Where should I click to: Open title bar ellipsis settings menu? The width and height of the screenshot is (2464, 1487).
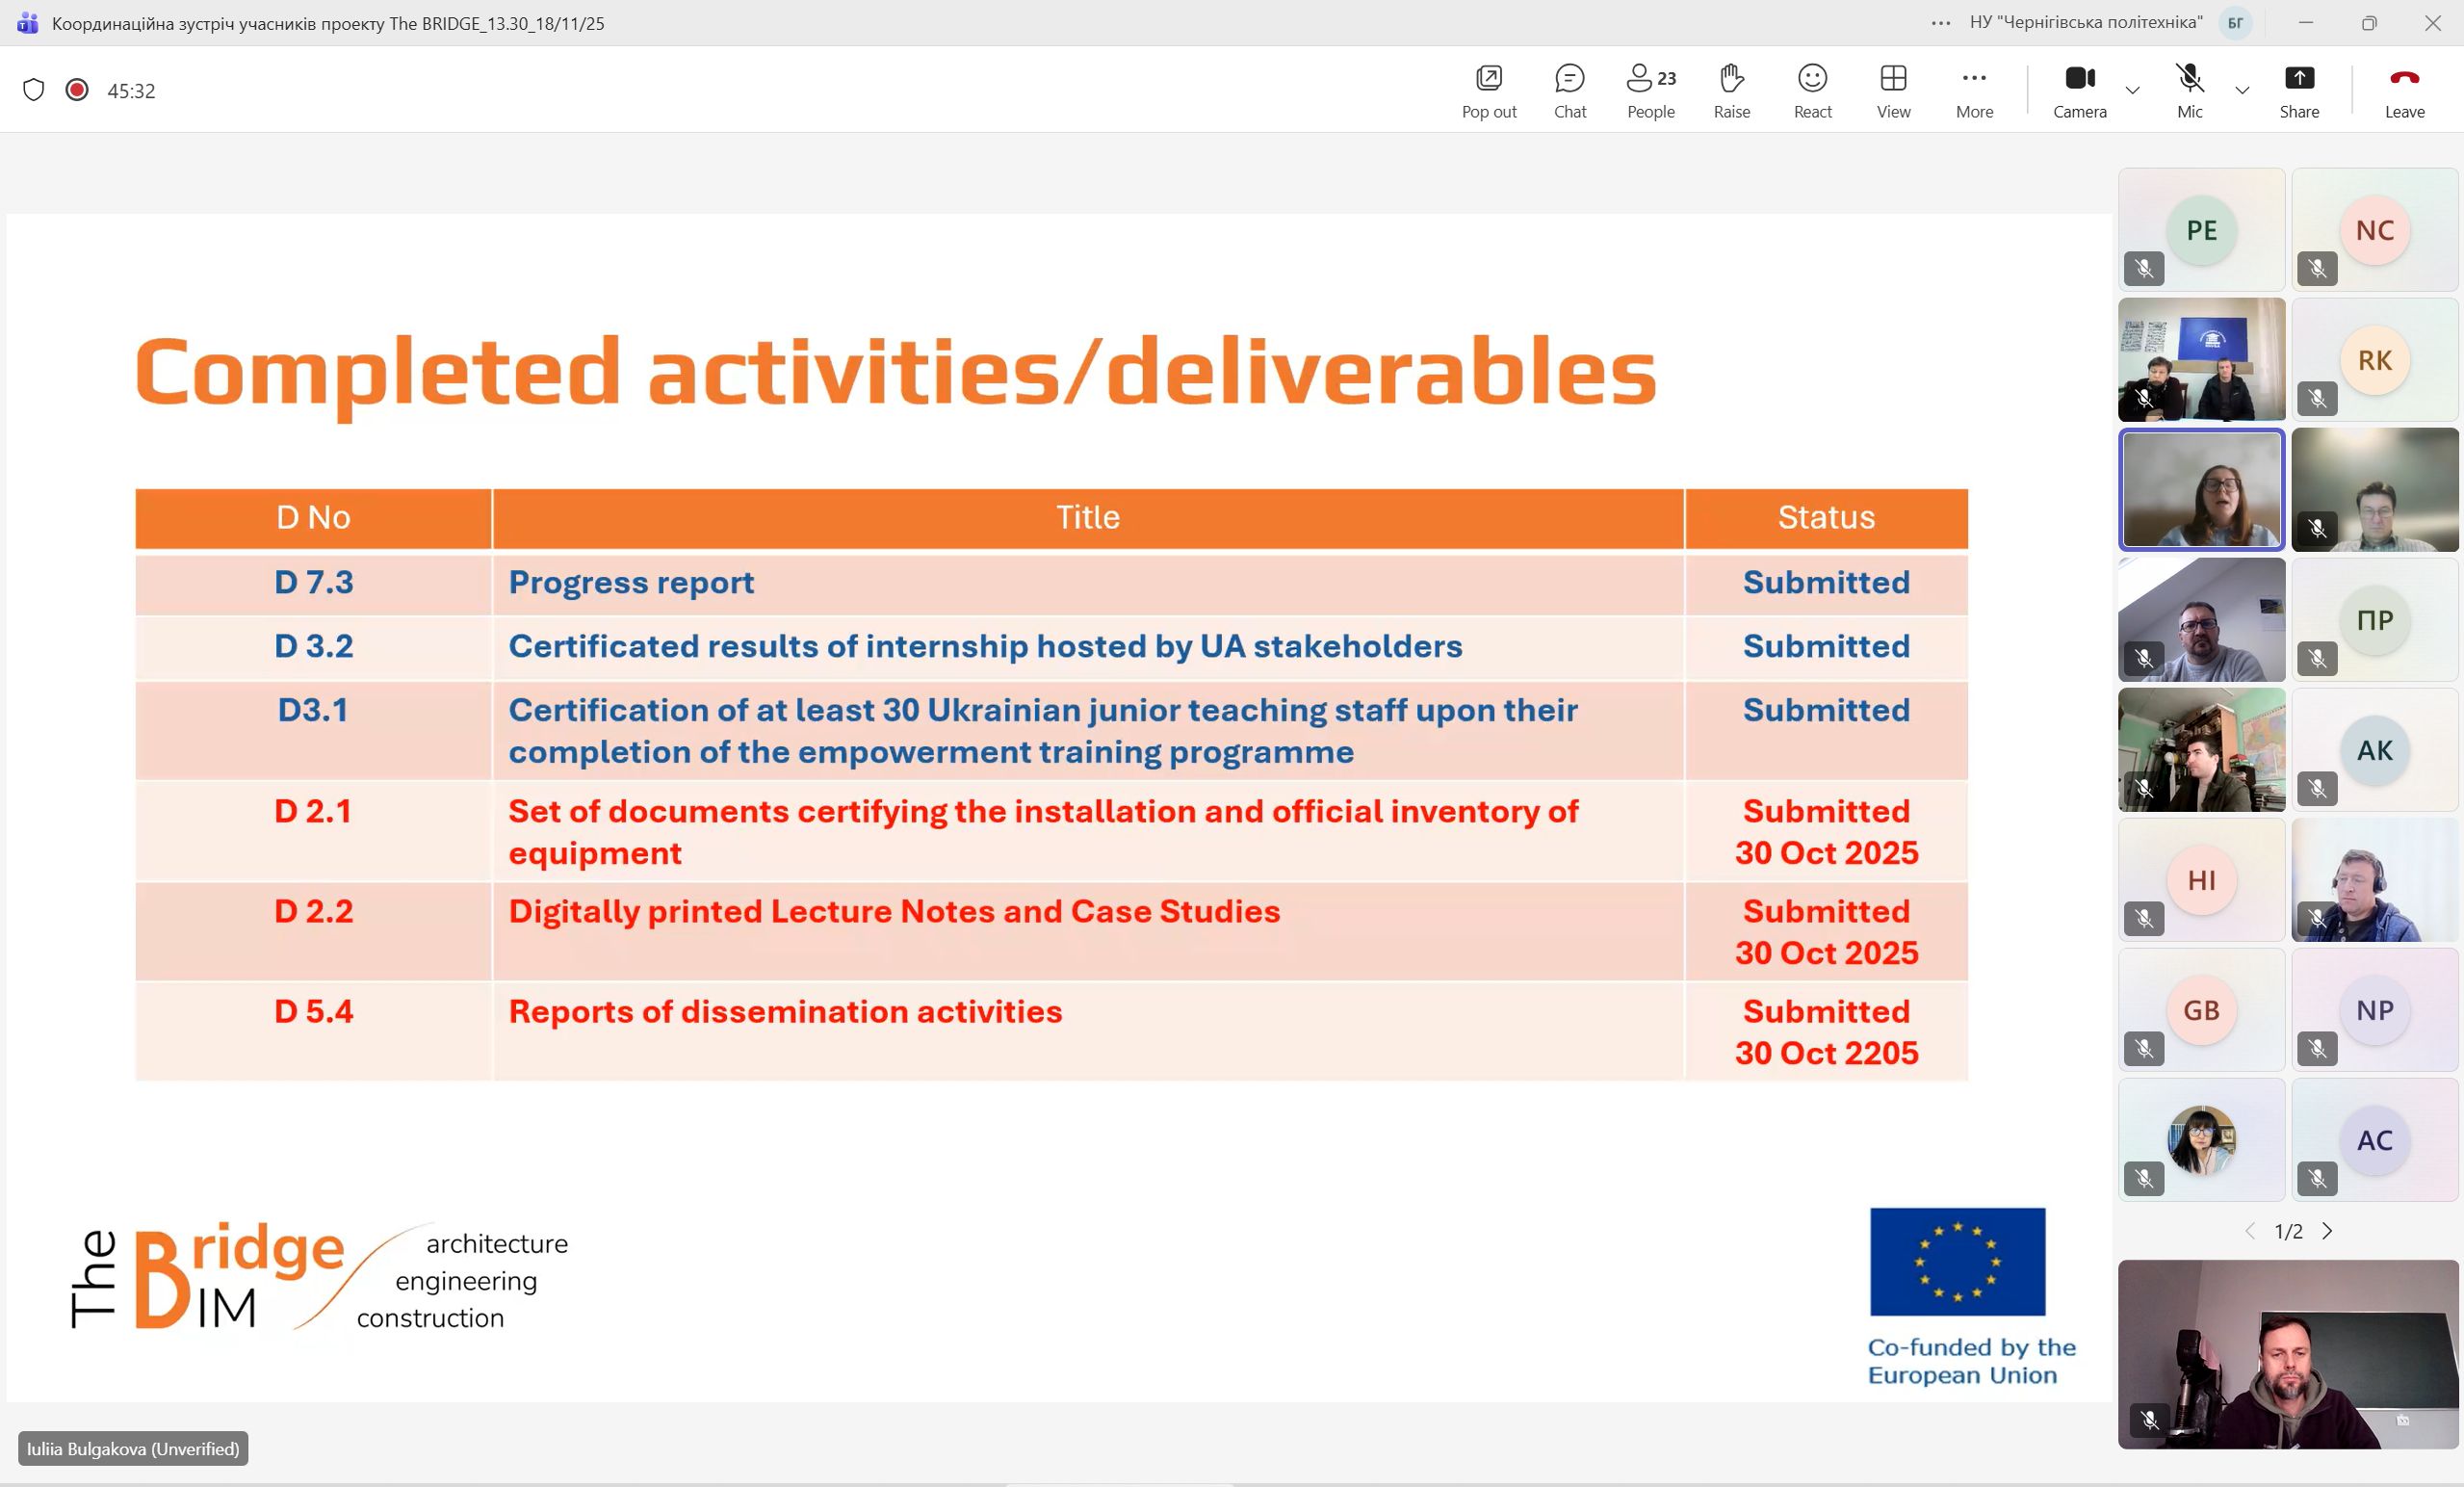click(x=1940, y=23)
